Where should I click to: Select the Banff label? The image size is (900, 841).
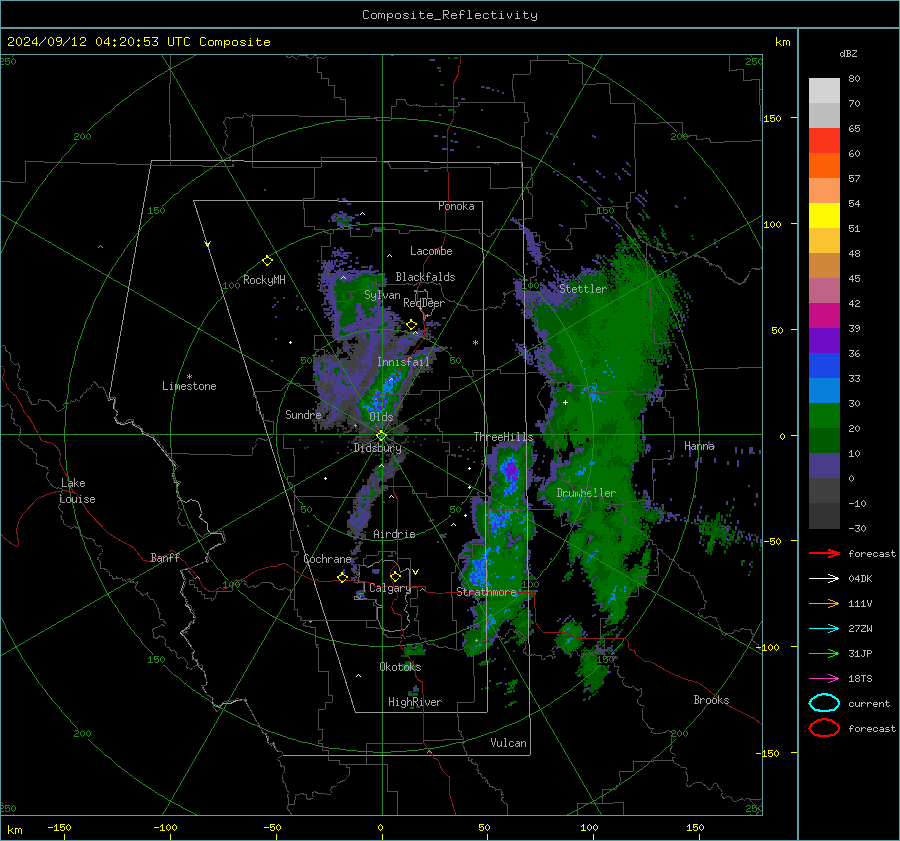165,557
